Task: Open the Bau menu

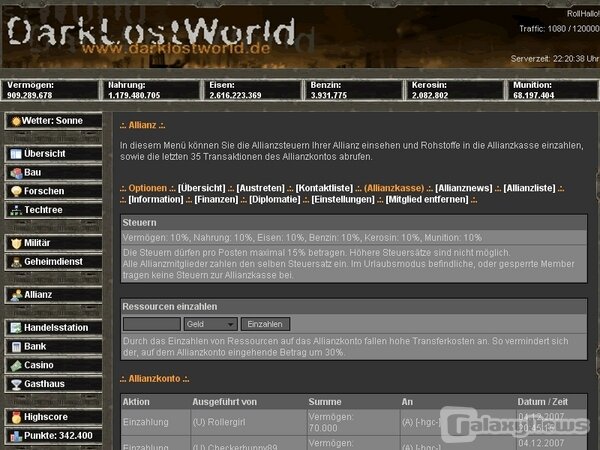Action: [x=54, y=173]
